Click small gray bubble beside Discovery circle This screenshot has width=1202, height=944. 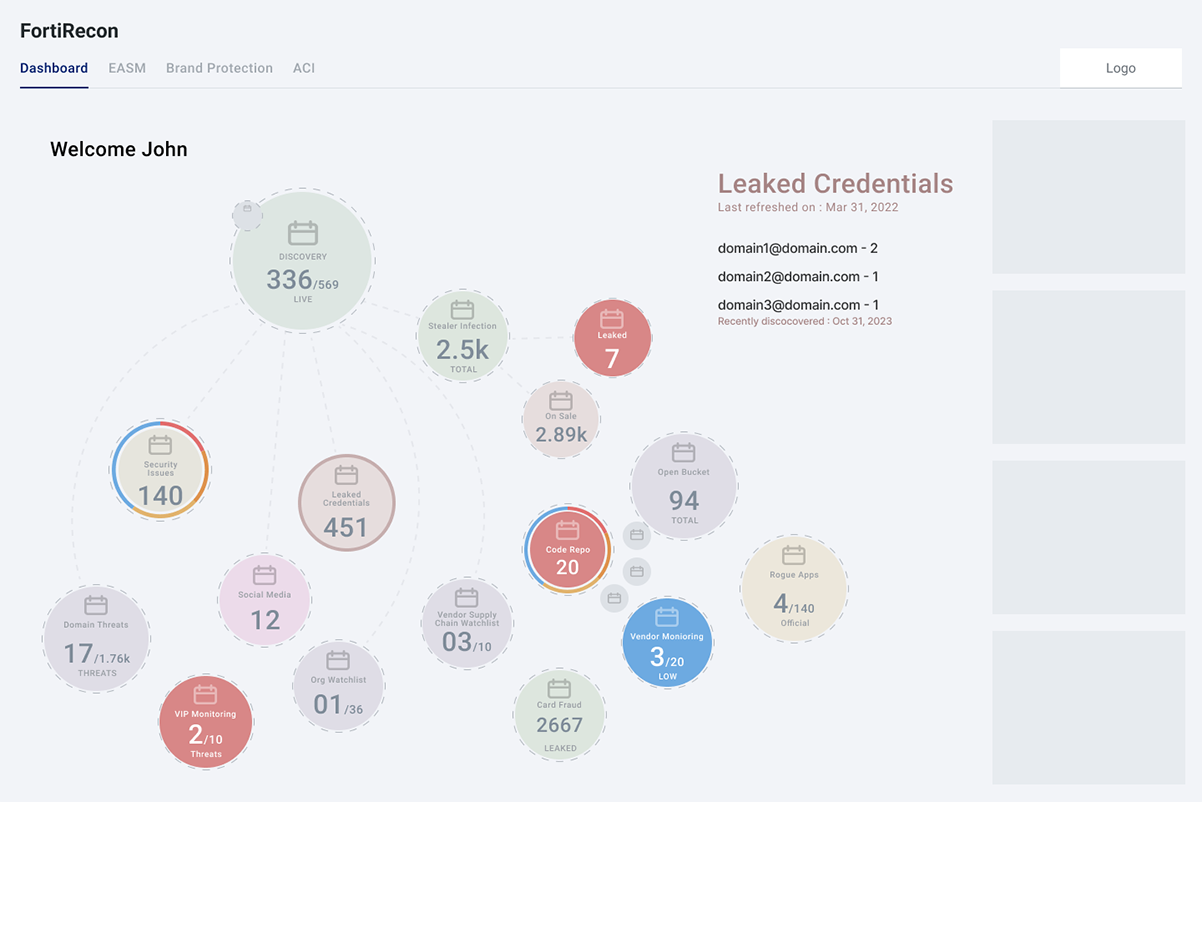(x=247, y=214)
